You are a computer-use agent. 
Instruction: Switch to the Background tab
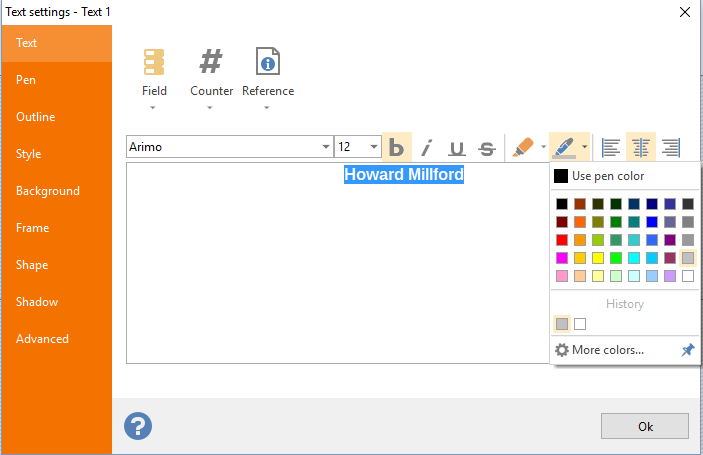[x=48, y=191]
